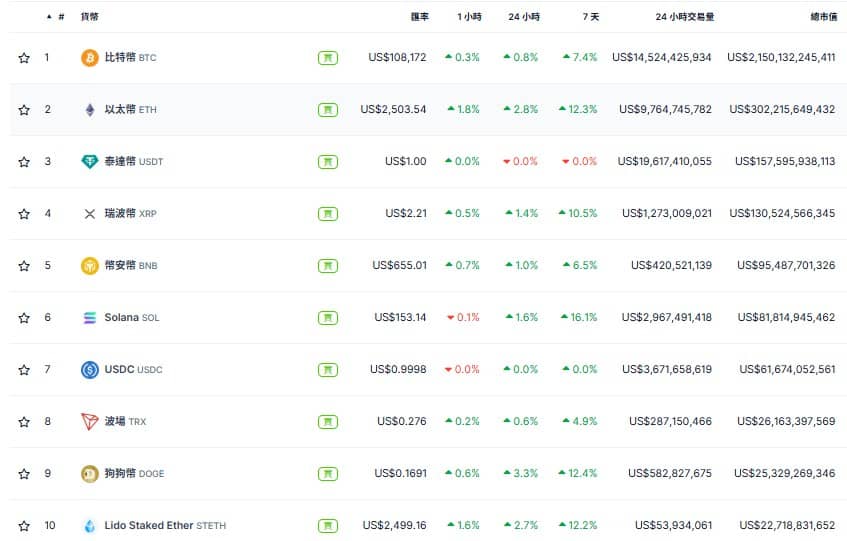
Task: Open the green buy badge for BNB
Action: [x=328, y=266]
